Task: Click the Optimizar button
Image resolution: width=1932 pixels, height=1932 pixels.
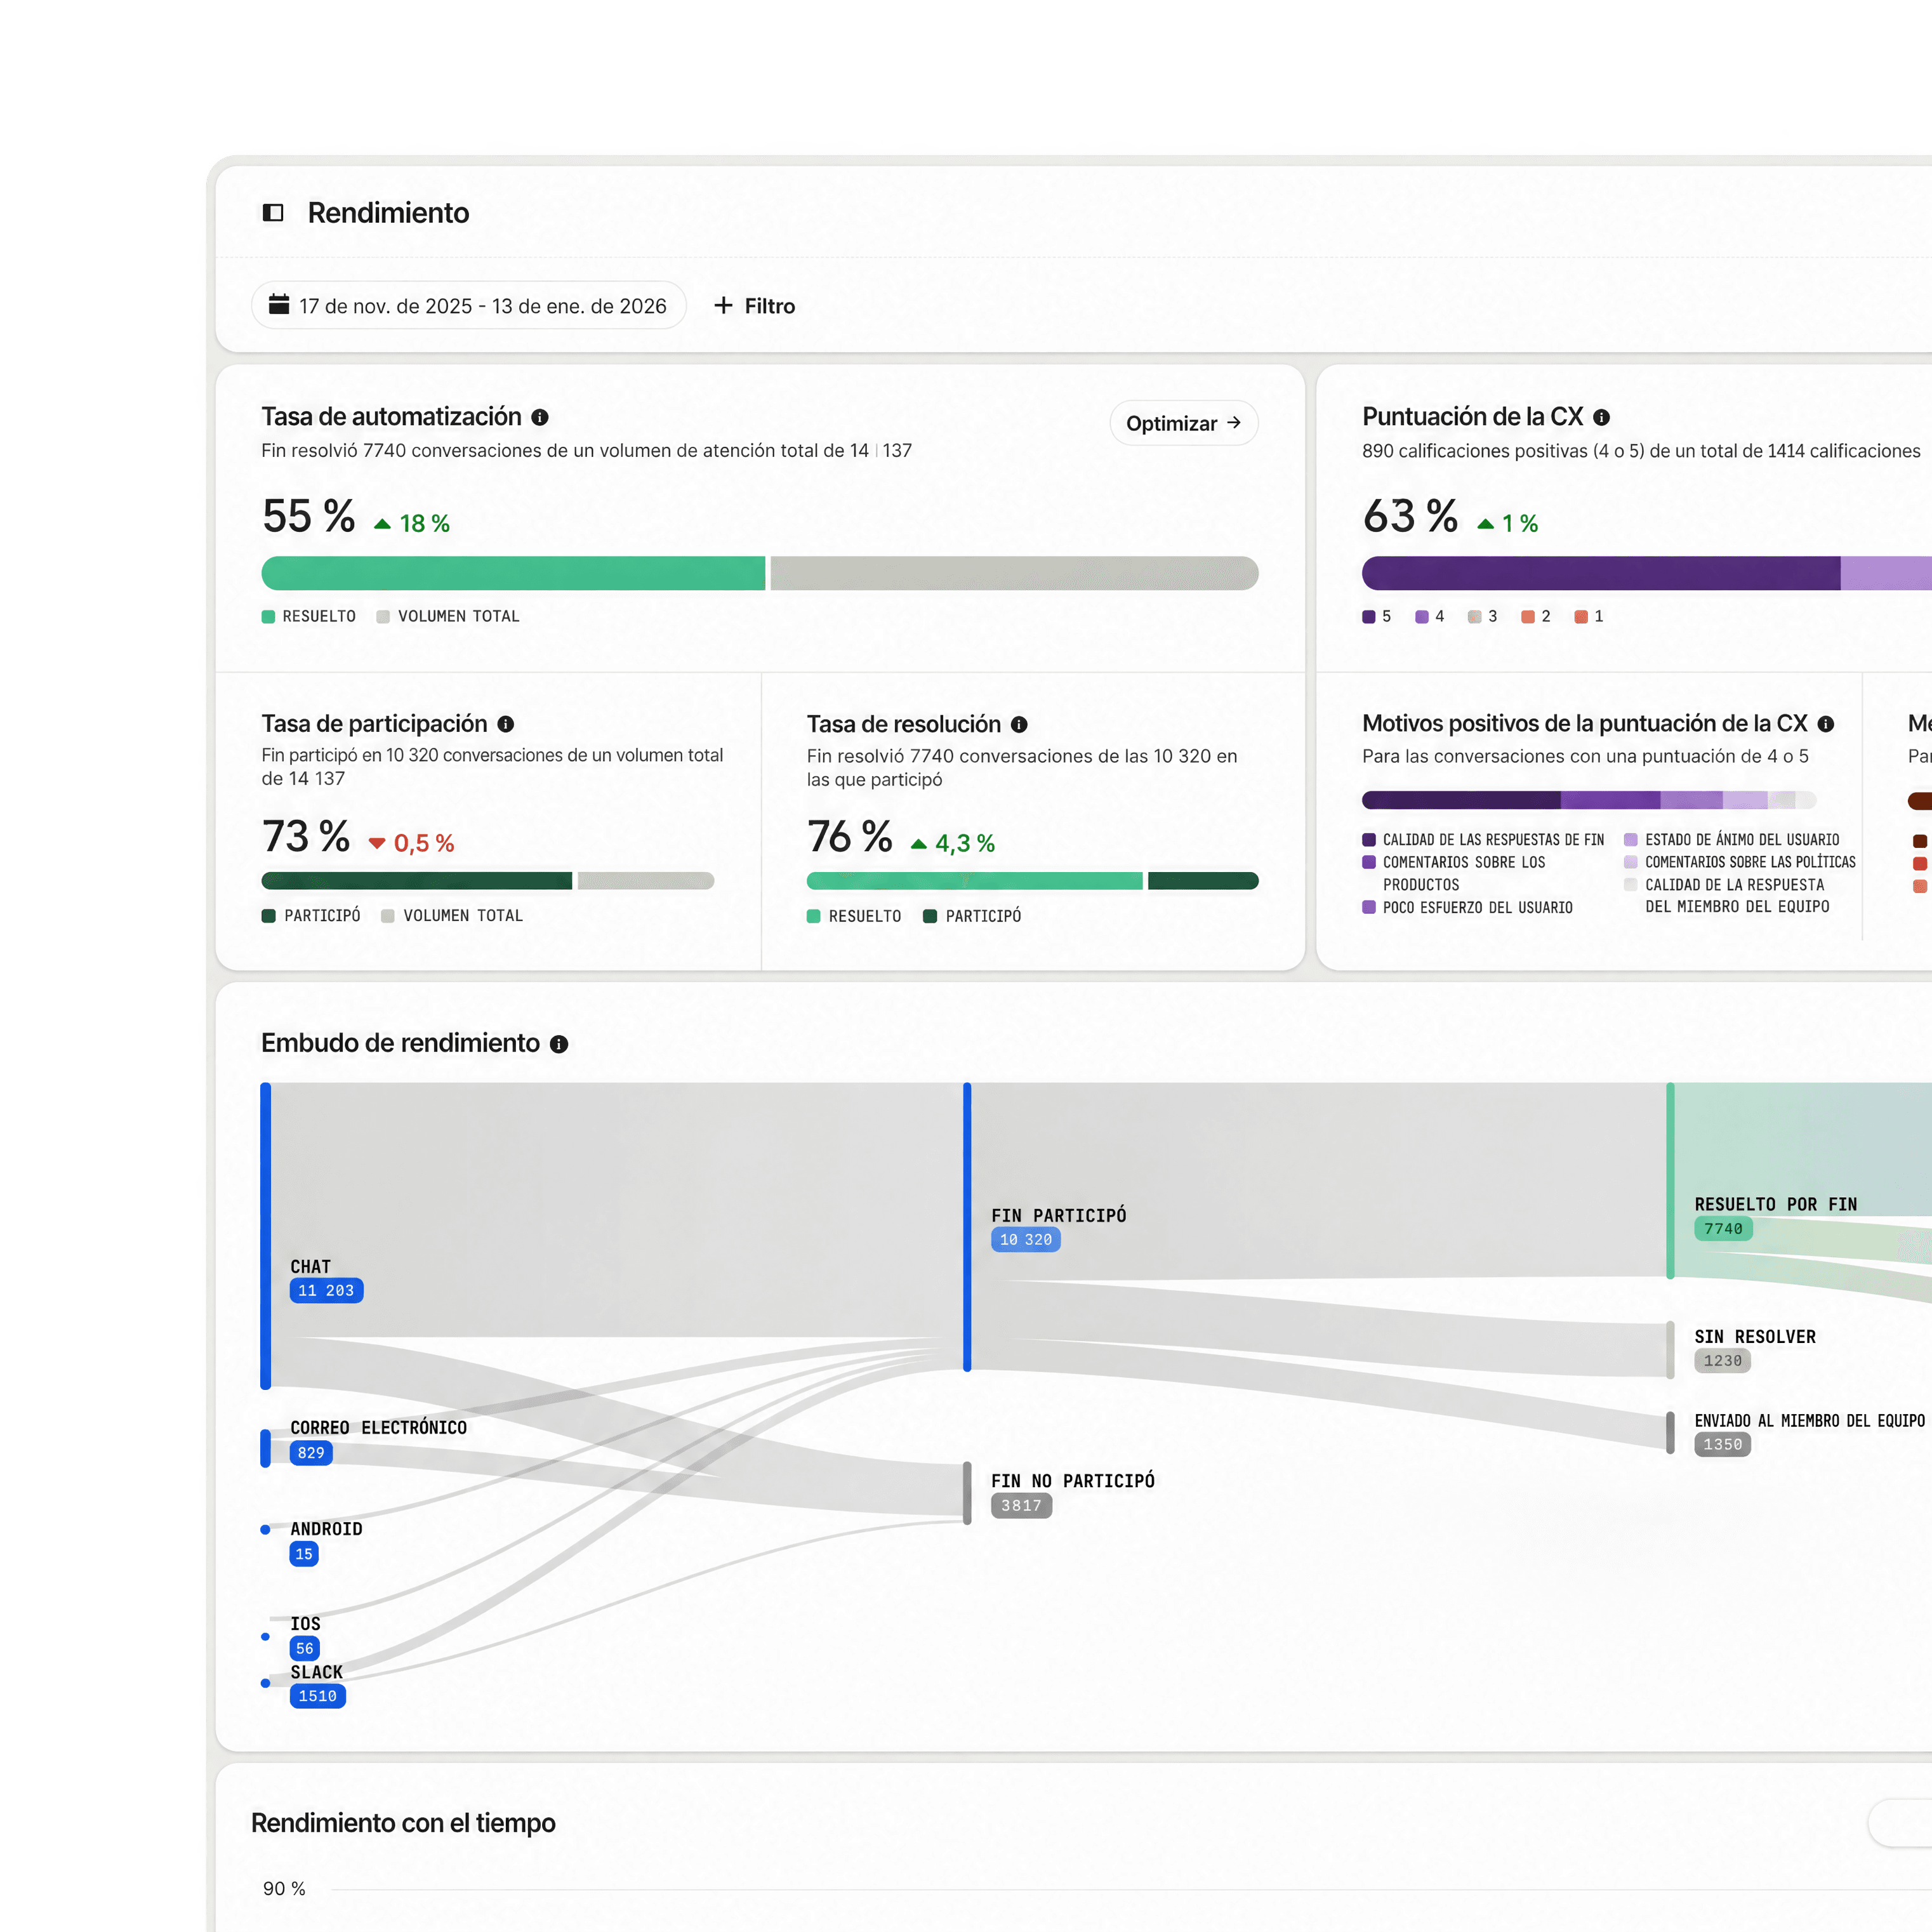Action: 1184,423
